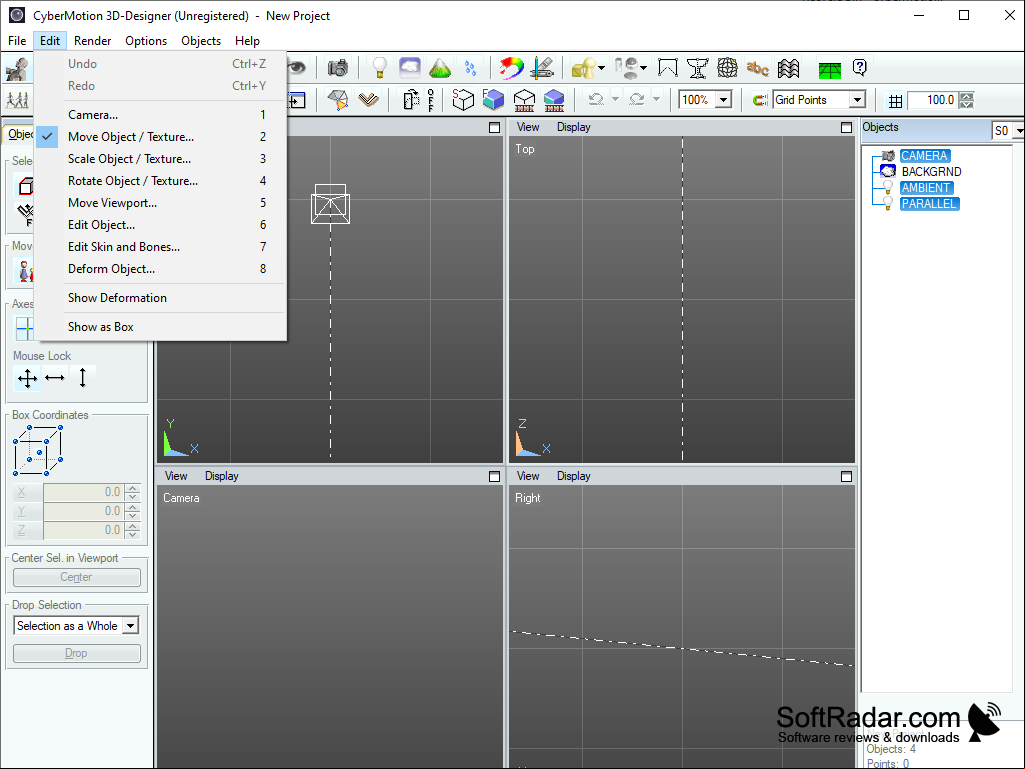Click the gray redo arrow toolbar icon
Viewport: 1025px width, 769px height.
coord(637,99)
